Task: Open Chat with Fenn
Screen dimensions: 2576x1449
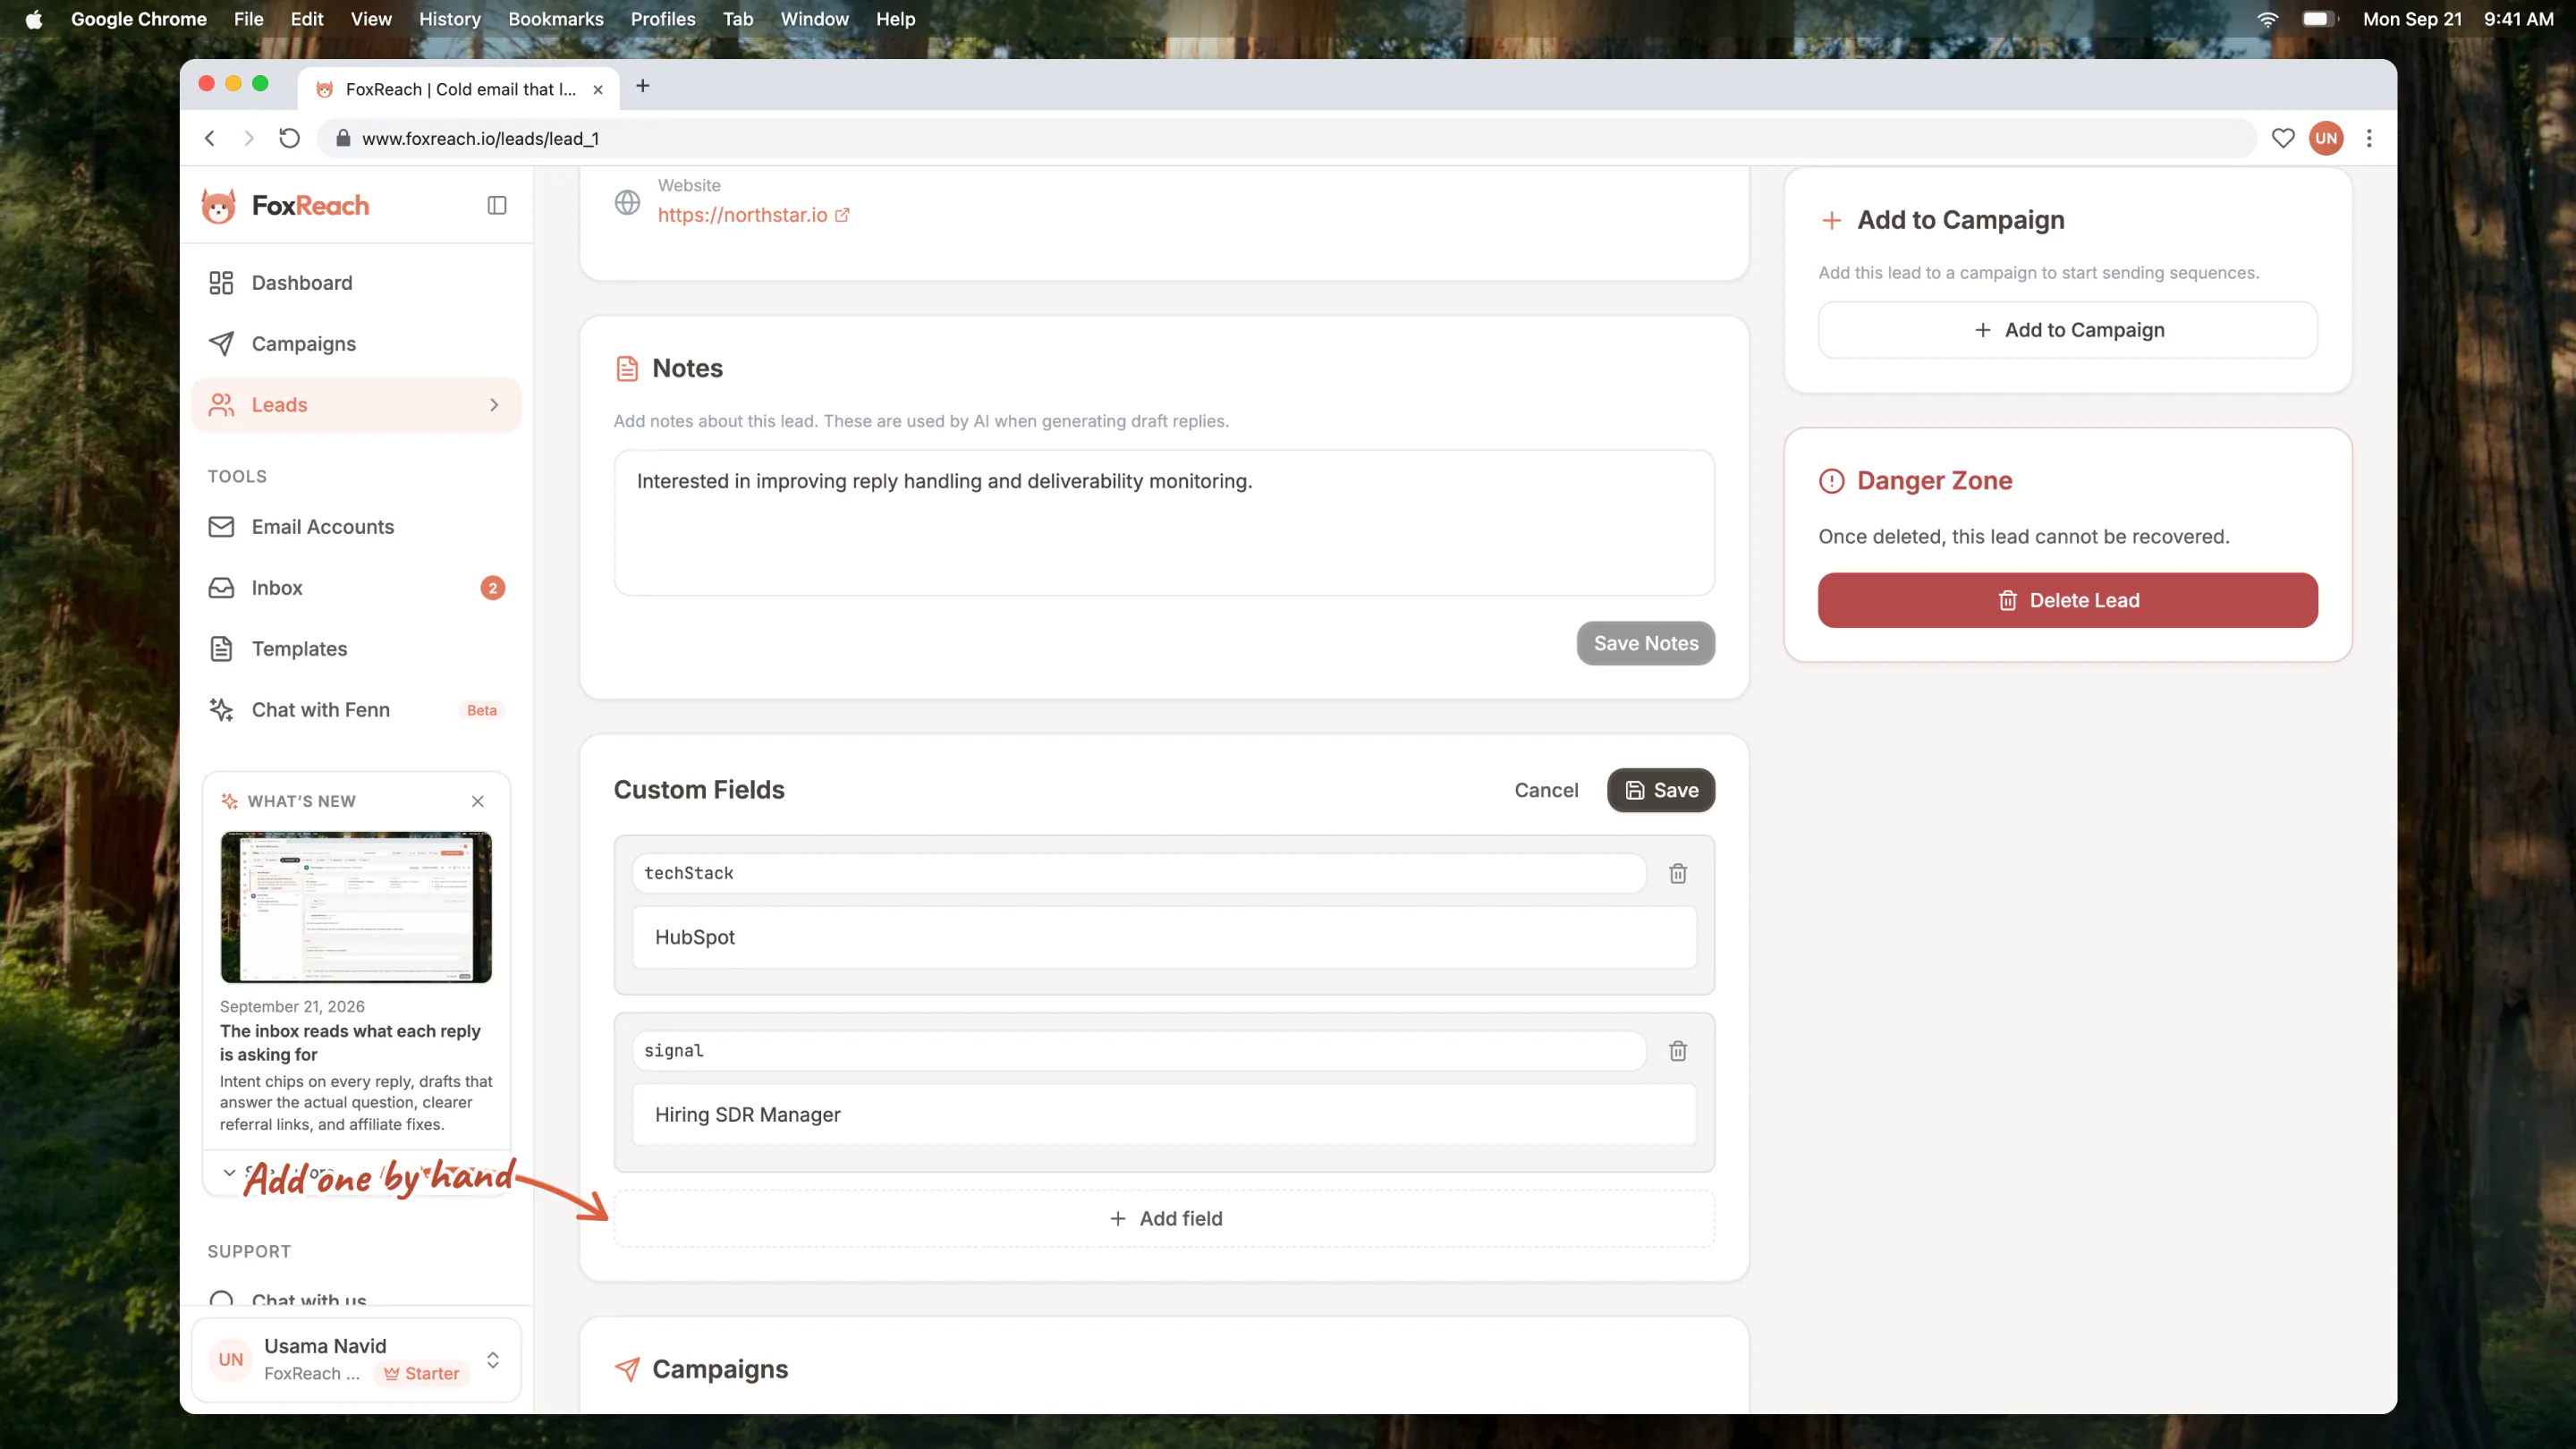Action: tap(356, 710)
